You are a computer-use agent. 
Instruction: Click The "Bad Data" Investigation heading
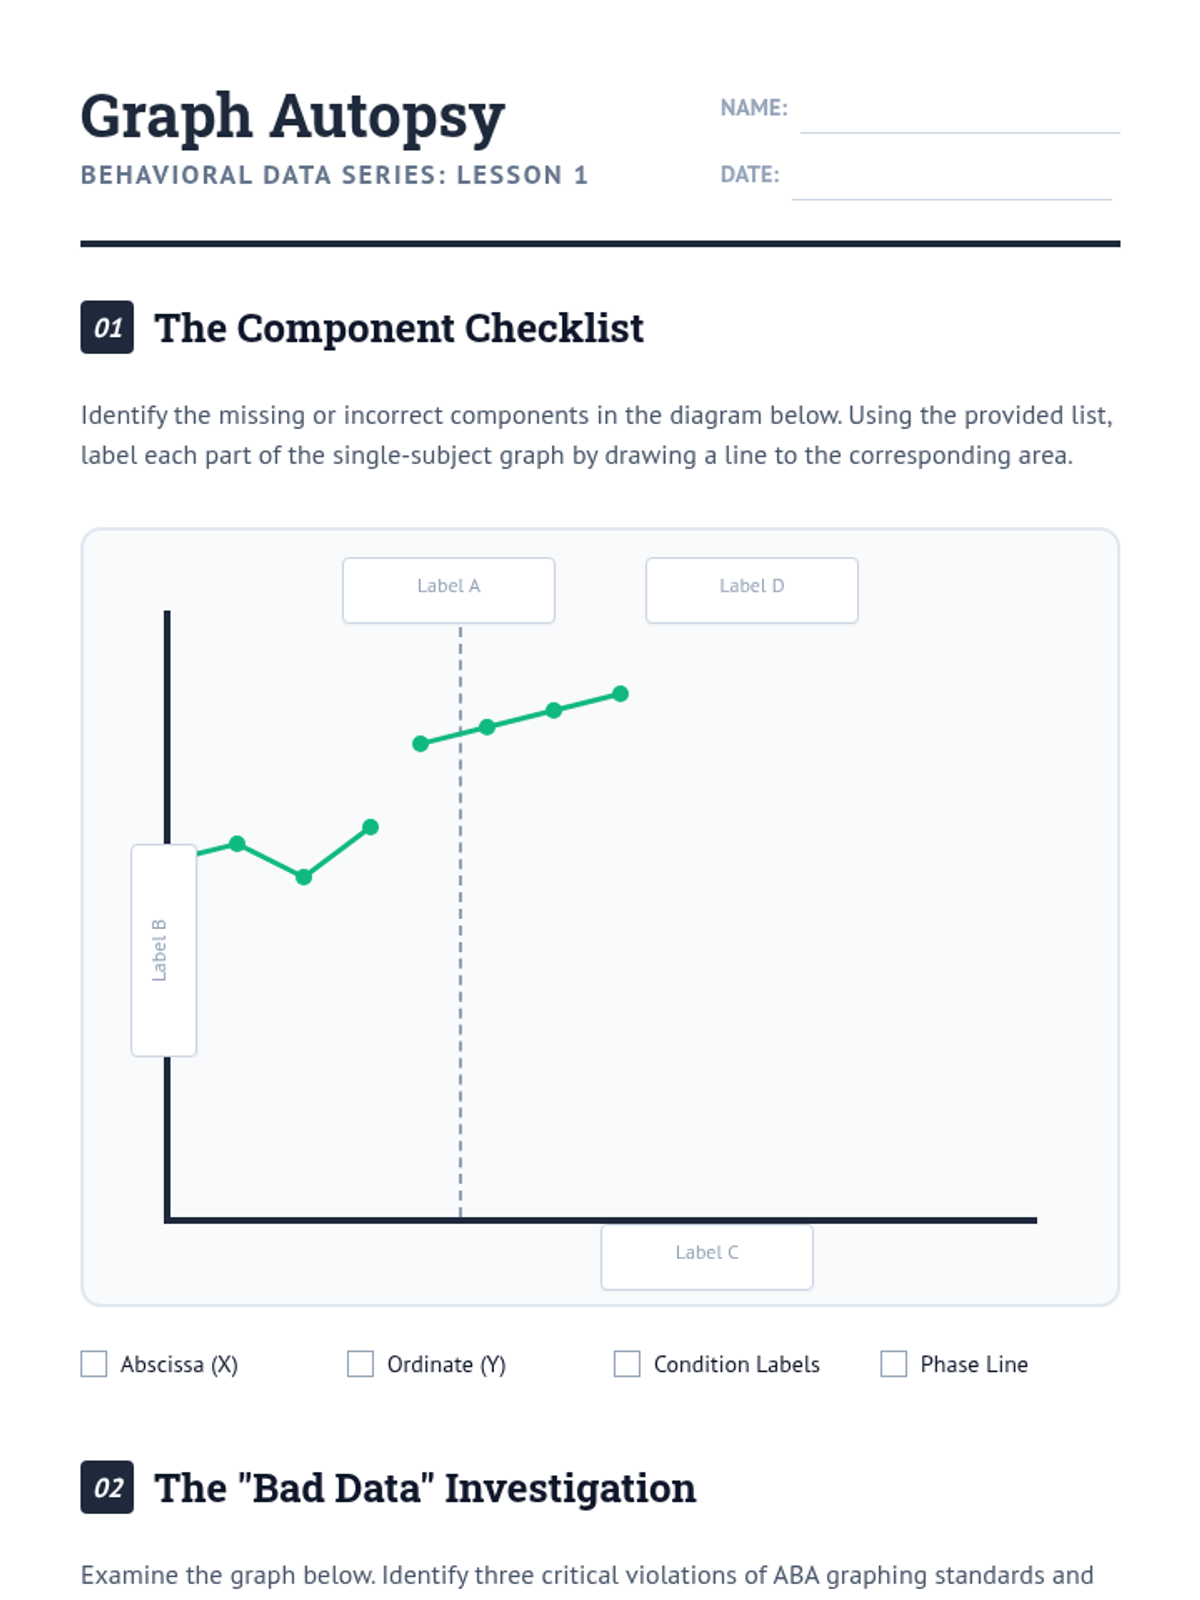tap(425, 1488)
